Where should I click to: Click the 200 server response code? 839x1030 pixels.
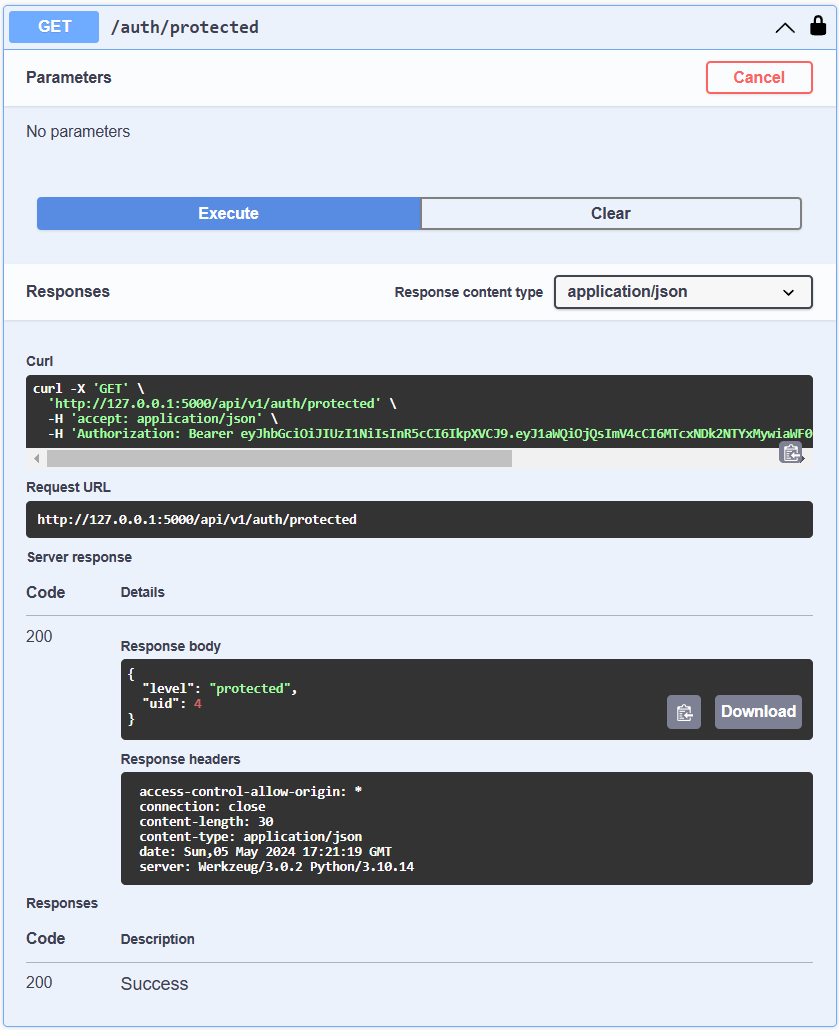coord(39,636)
